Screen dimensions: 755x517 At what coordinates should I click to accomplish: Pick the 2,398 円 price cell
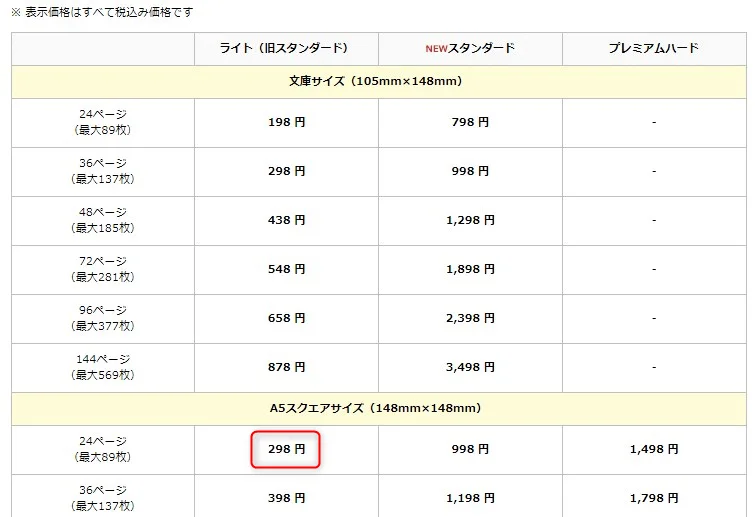click(470, 318)
